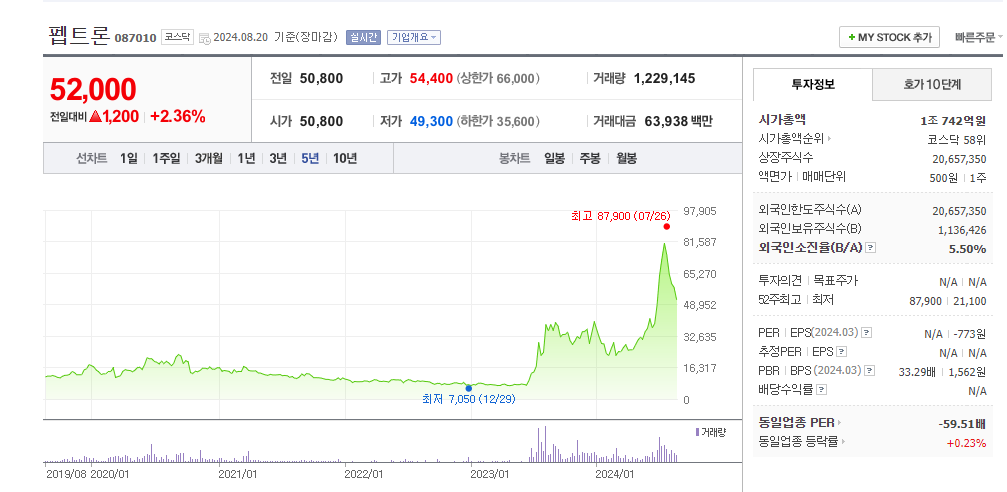1007x492 pixels.
Task: Click the 외국인소진율(B/A) label
Action: 810,247
